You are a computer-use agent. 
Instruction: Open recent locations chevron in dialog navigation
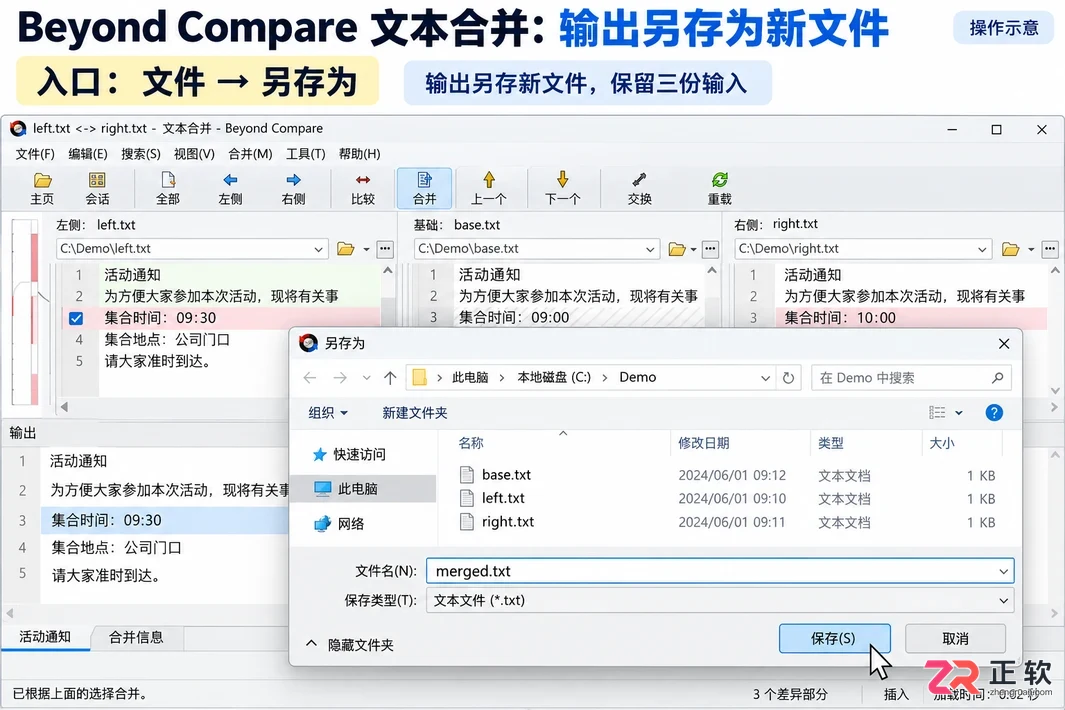(366, 378)
